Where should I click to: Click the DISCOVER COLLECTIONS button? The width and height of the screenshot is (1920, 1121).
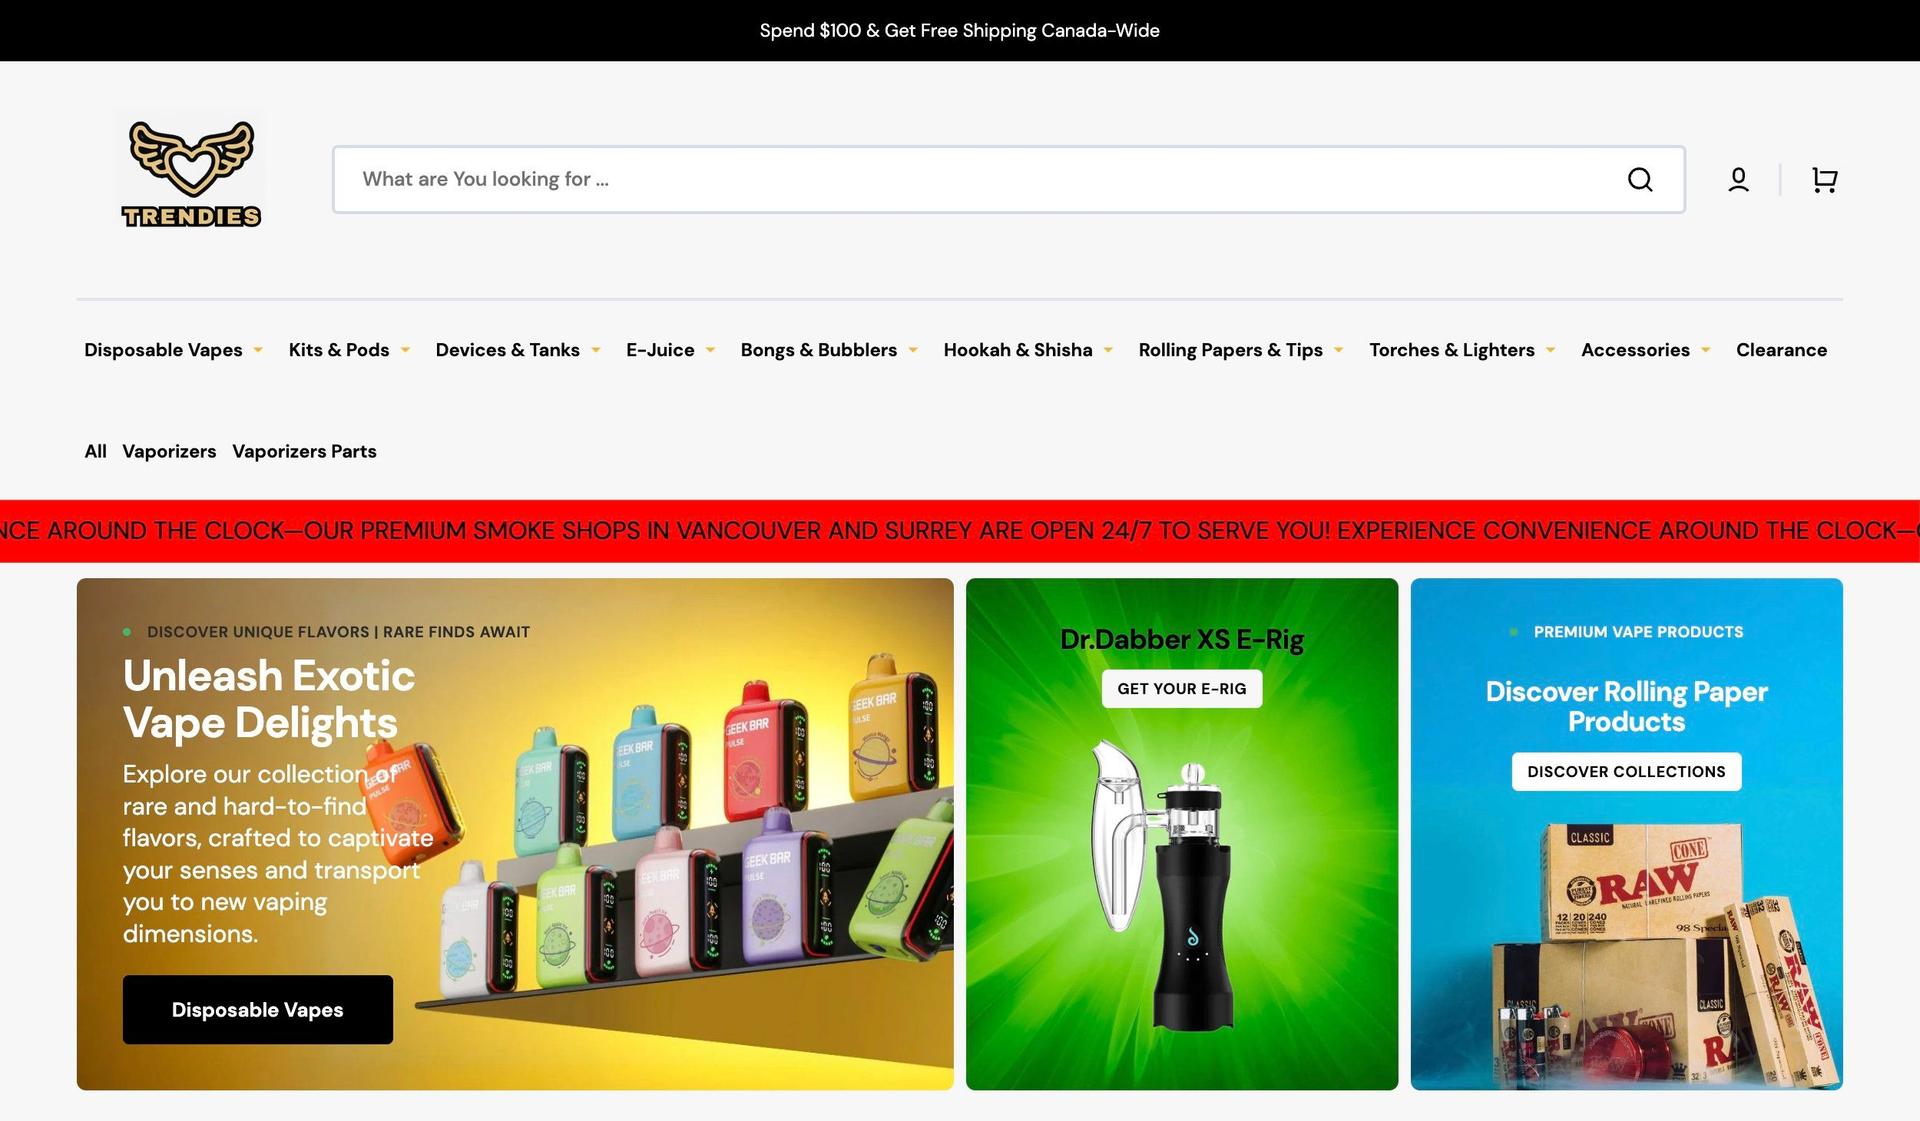pyautogui.click(x=1626, y=772)
